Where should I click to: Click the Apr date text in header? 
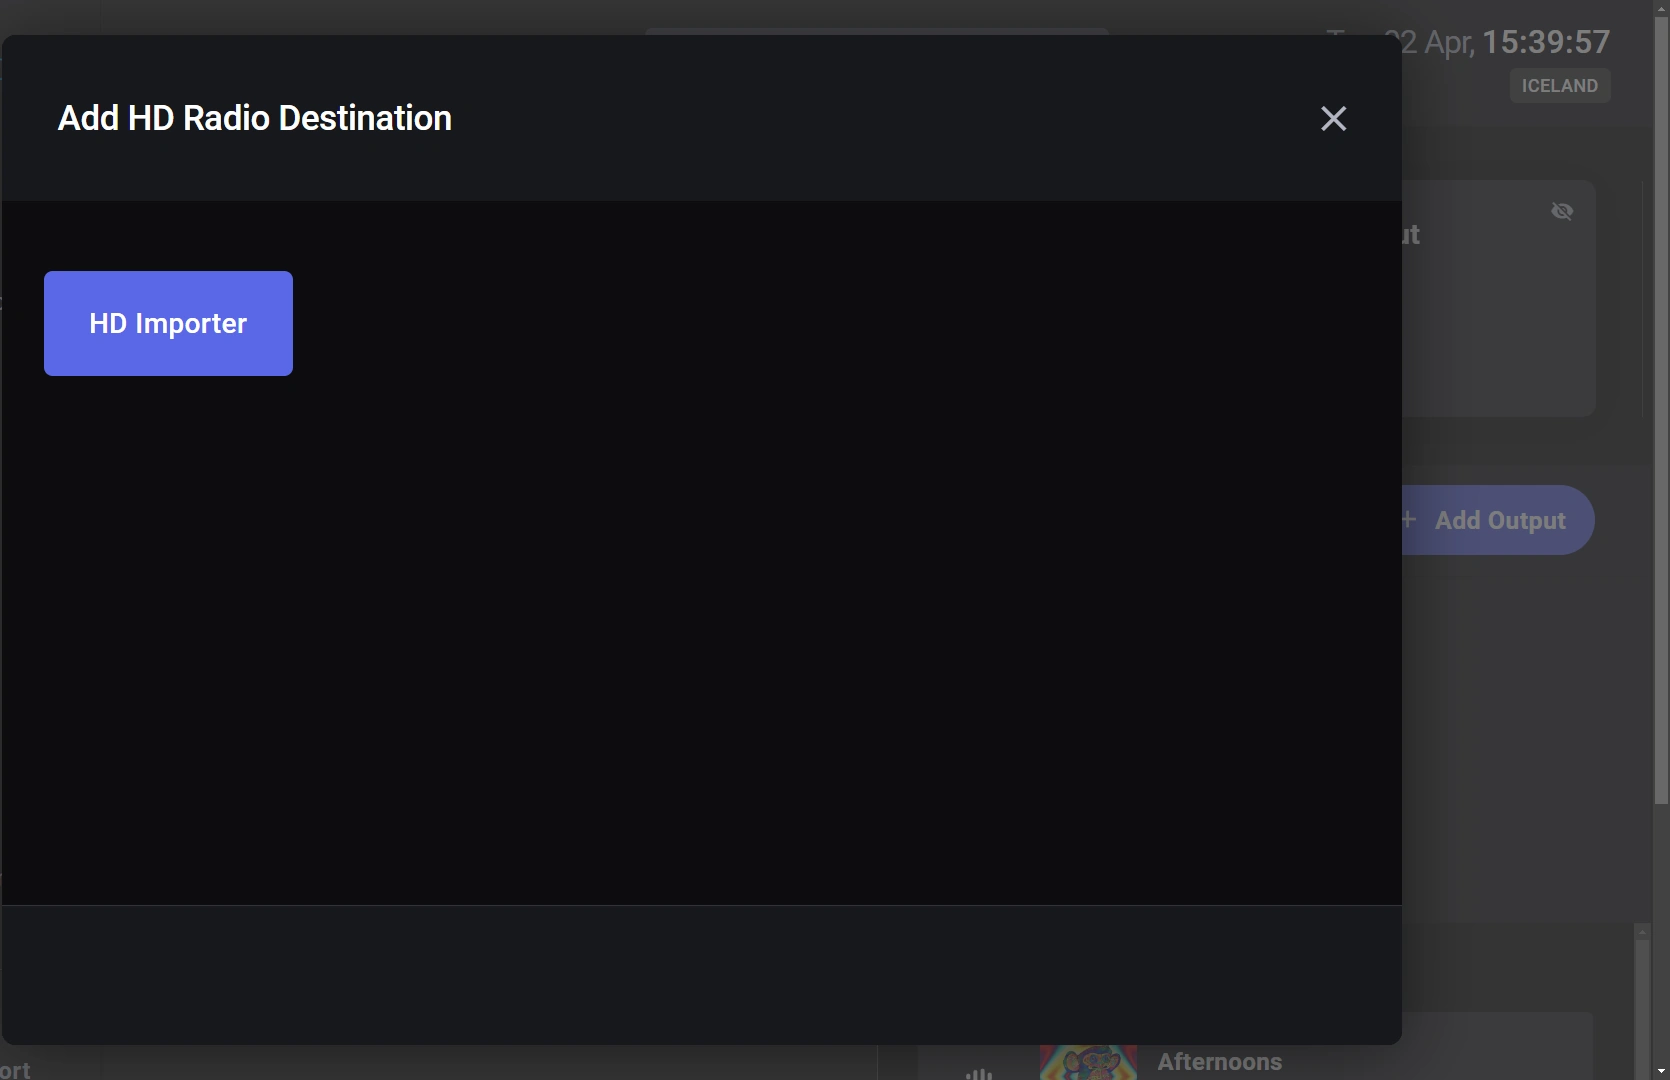(1449, 43)
